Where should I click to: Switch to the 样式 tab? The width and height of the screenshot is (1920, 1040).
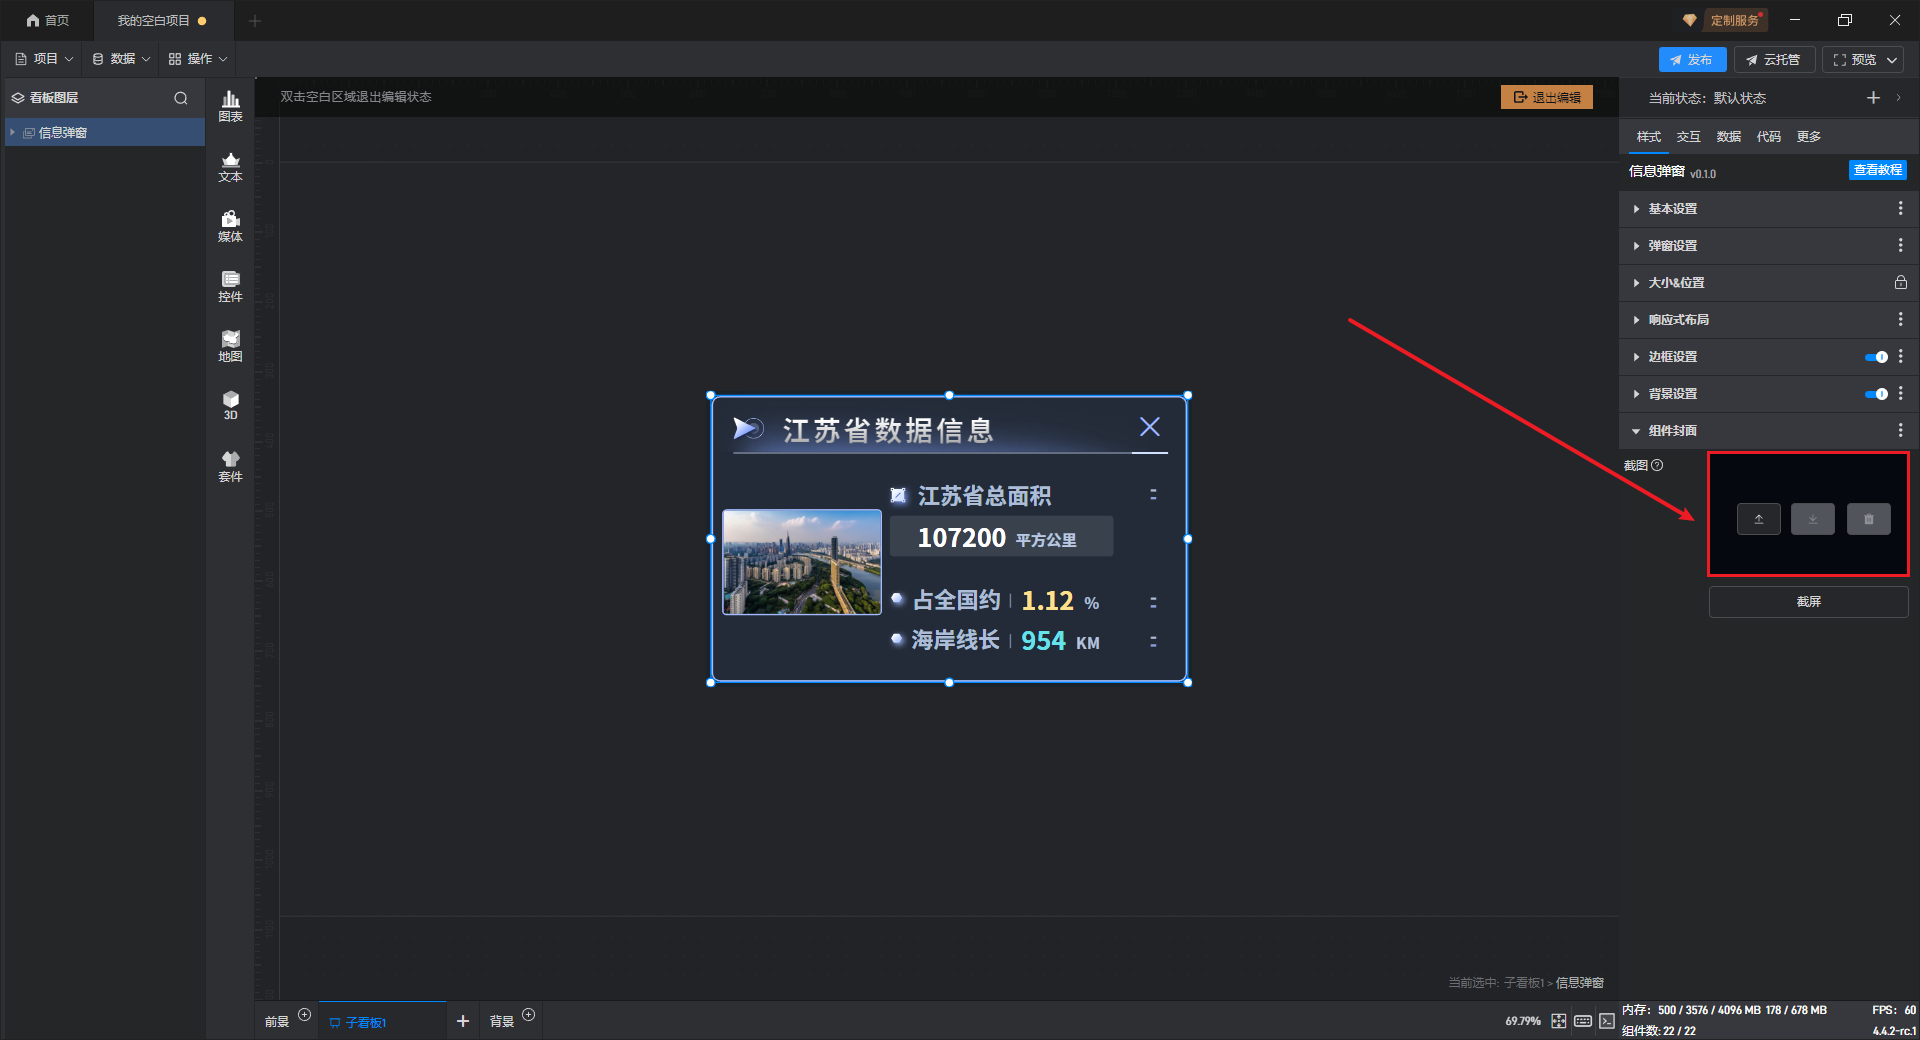click(x=1648, y=137)
